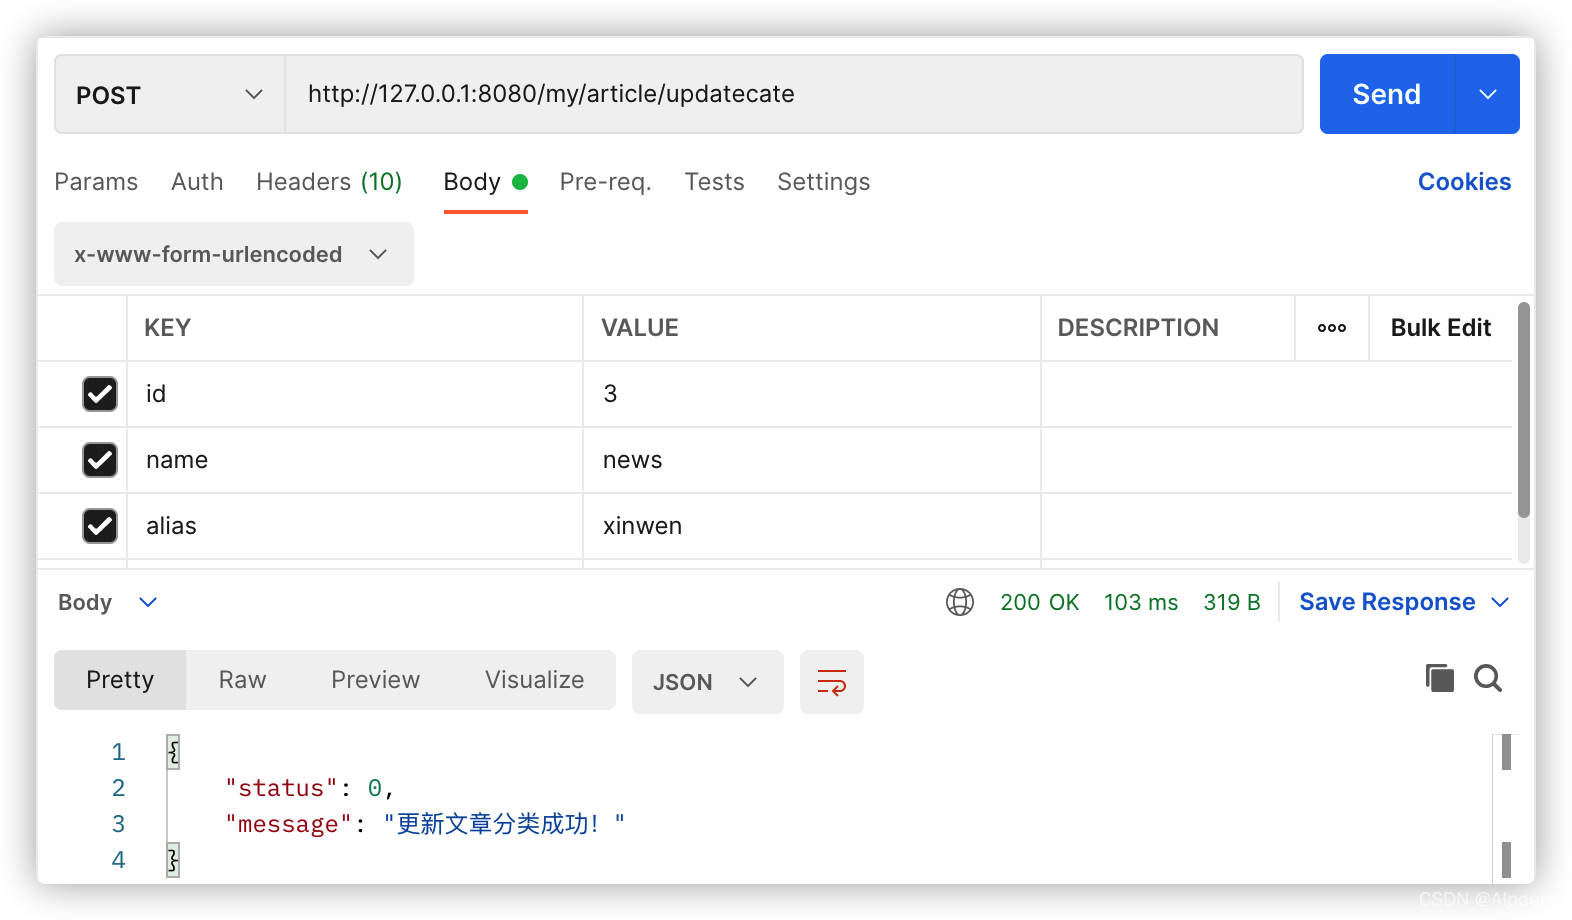1572x920 pixels.
Task: Select the Pretty response view
Action: point(120,680)
